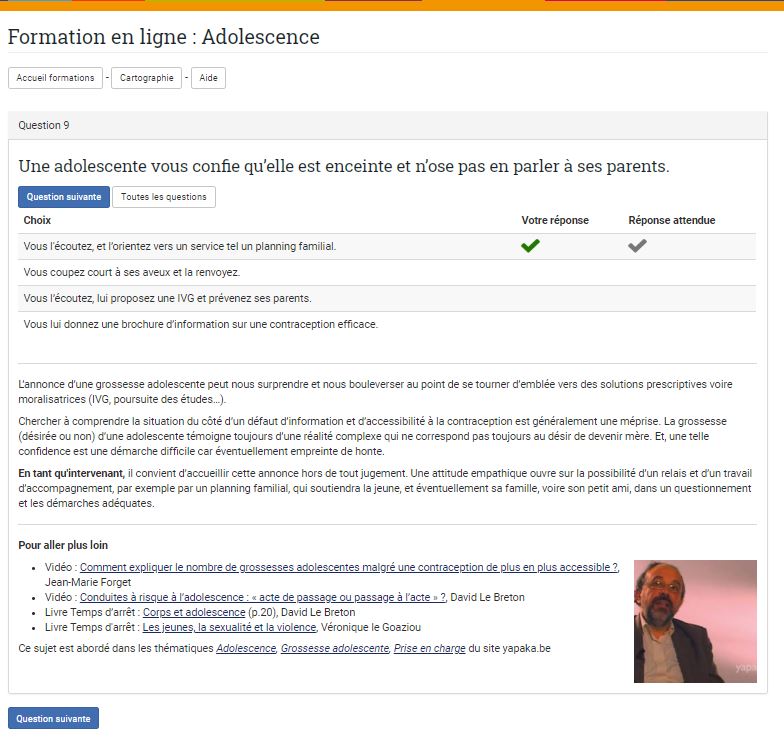This screenshot has width=784, height=738.
Task: Open Accueil formations page
Action: [x=56, y=78]
